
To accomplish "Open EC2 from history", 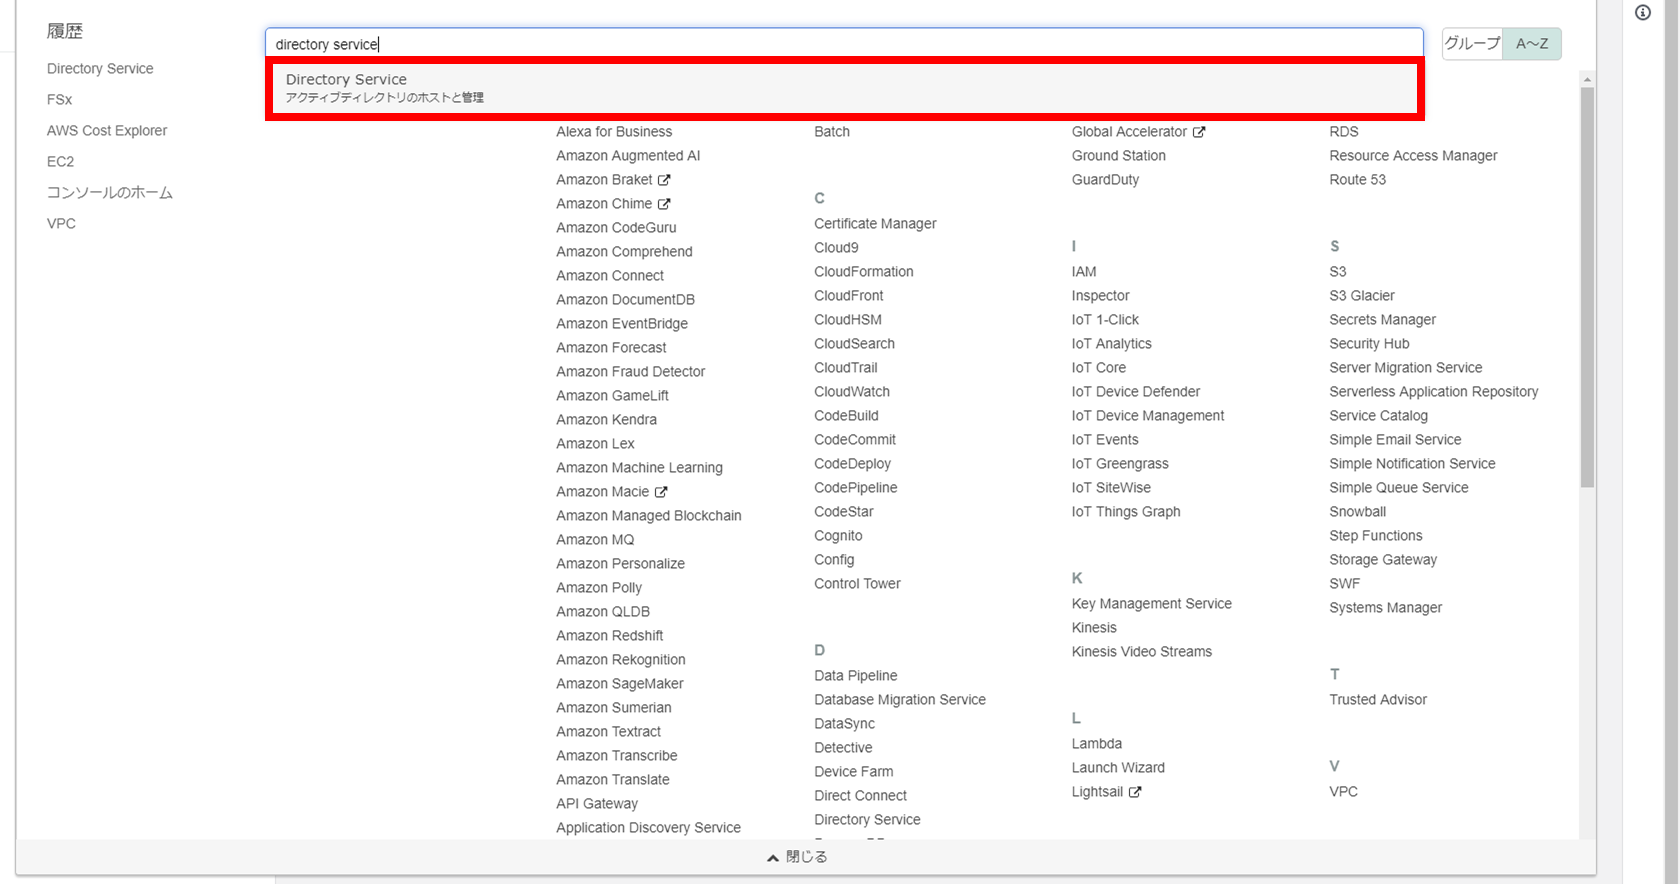I will click(x=60, y=162).
